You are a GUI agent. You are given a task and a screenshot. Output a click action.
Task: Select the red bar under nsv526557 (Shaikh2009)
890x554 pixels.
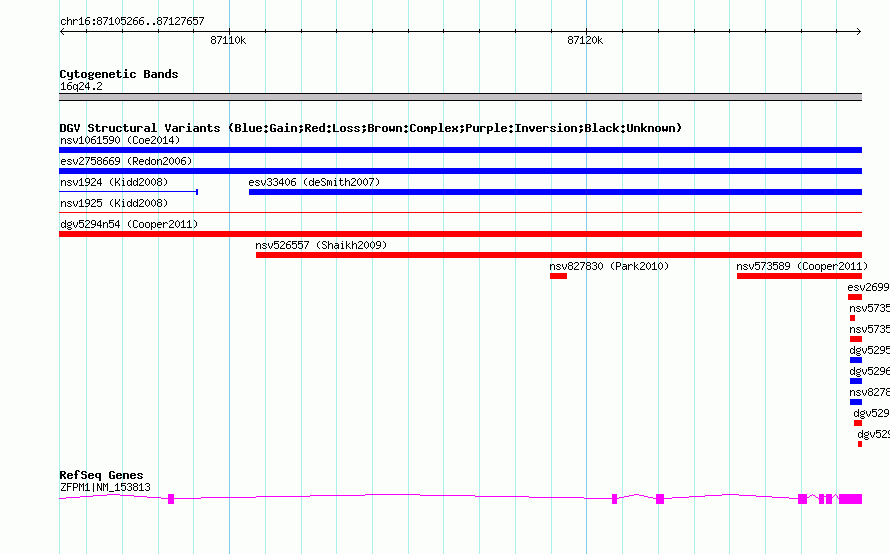[559, 255]
